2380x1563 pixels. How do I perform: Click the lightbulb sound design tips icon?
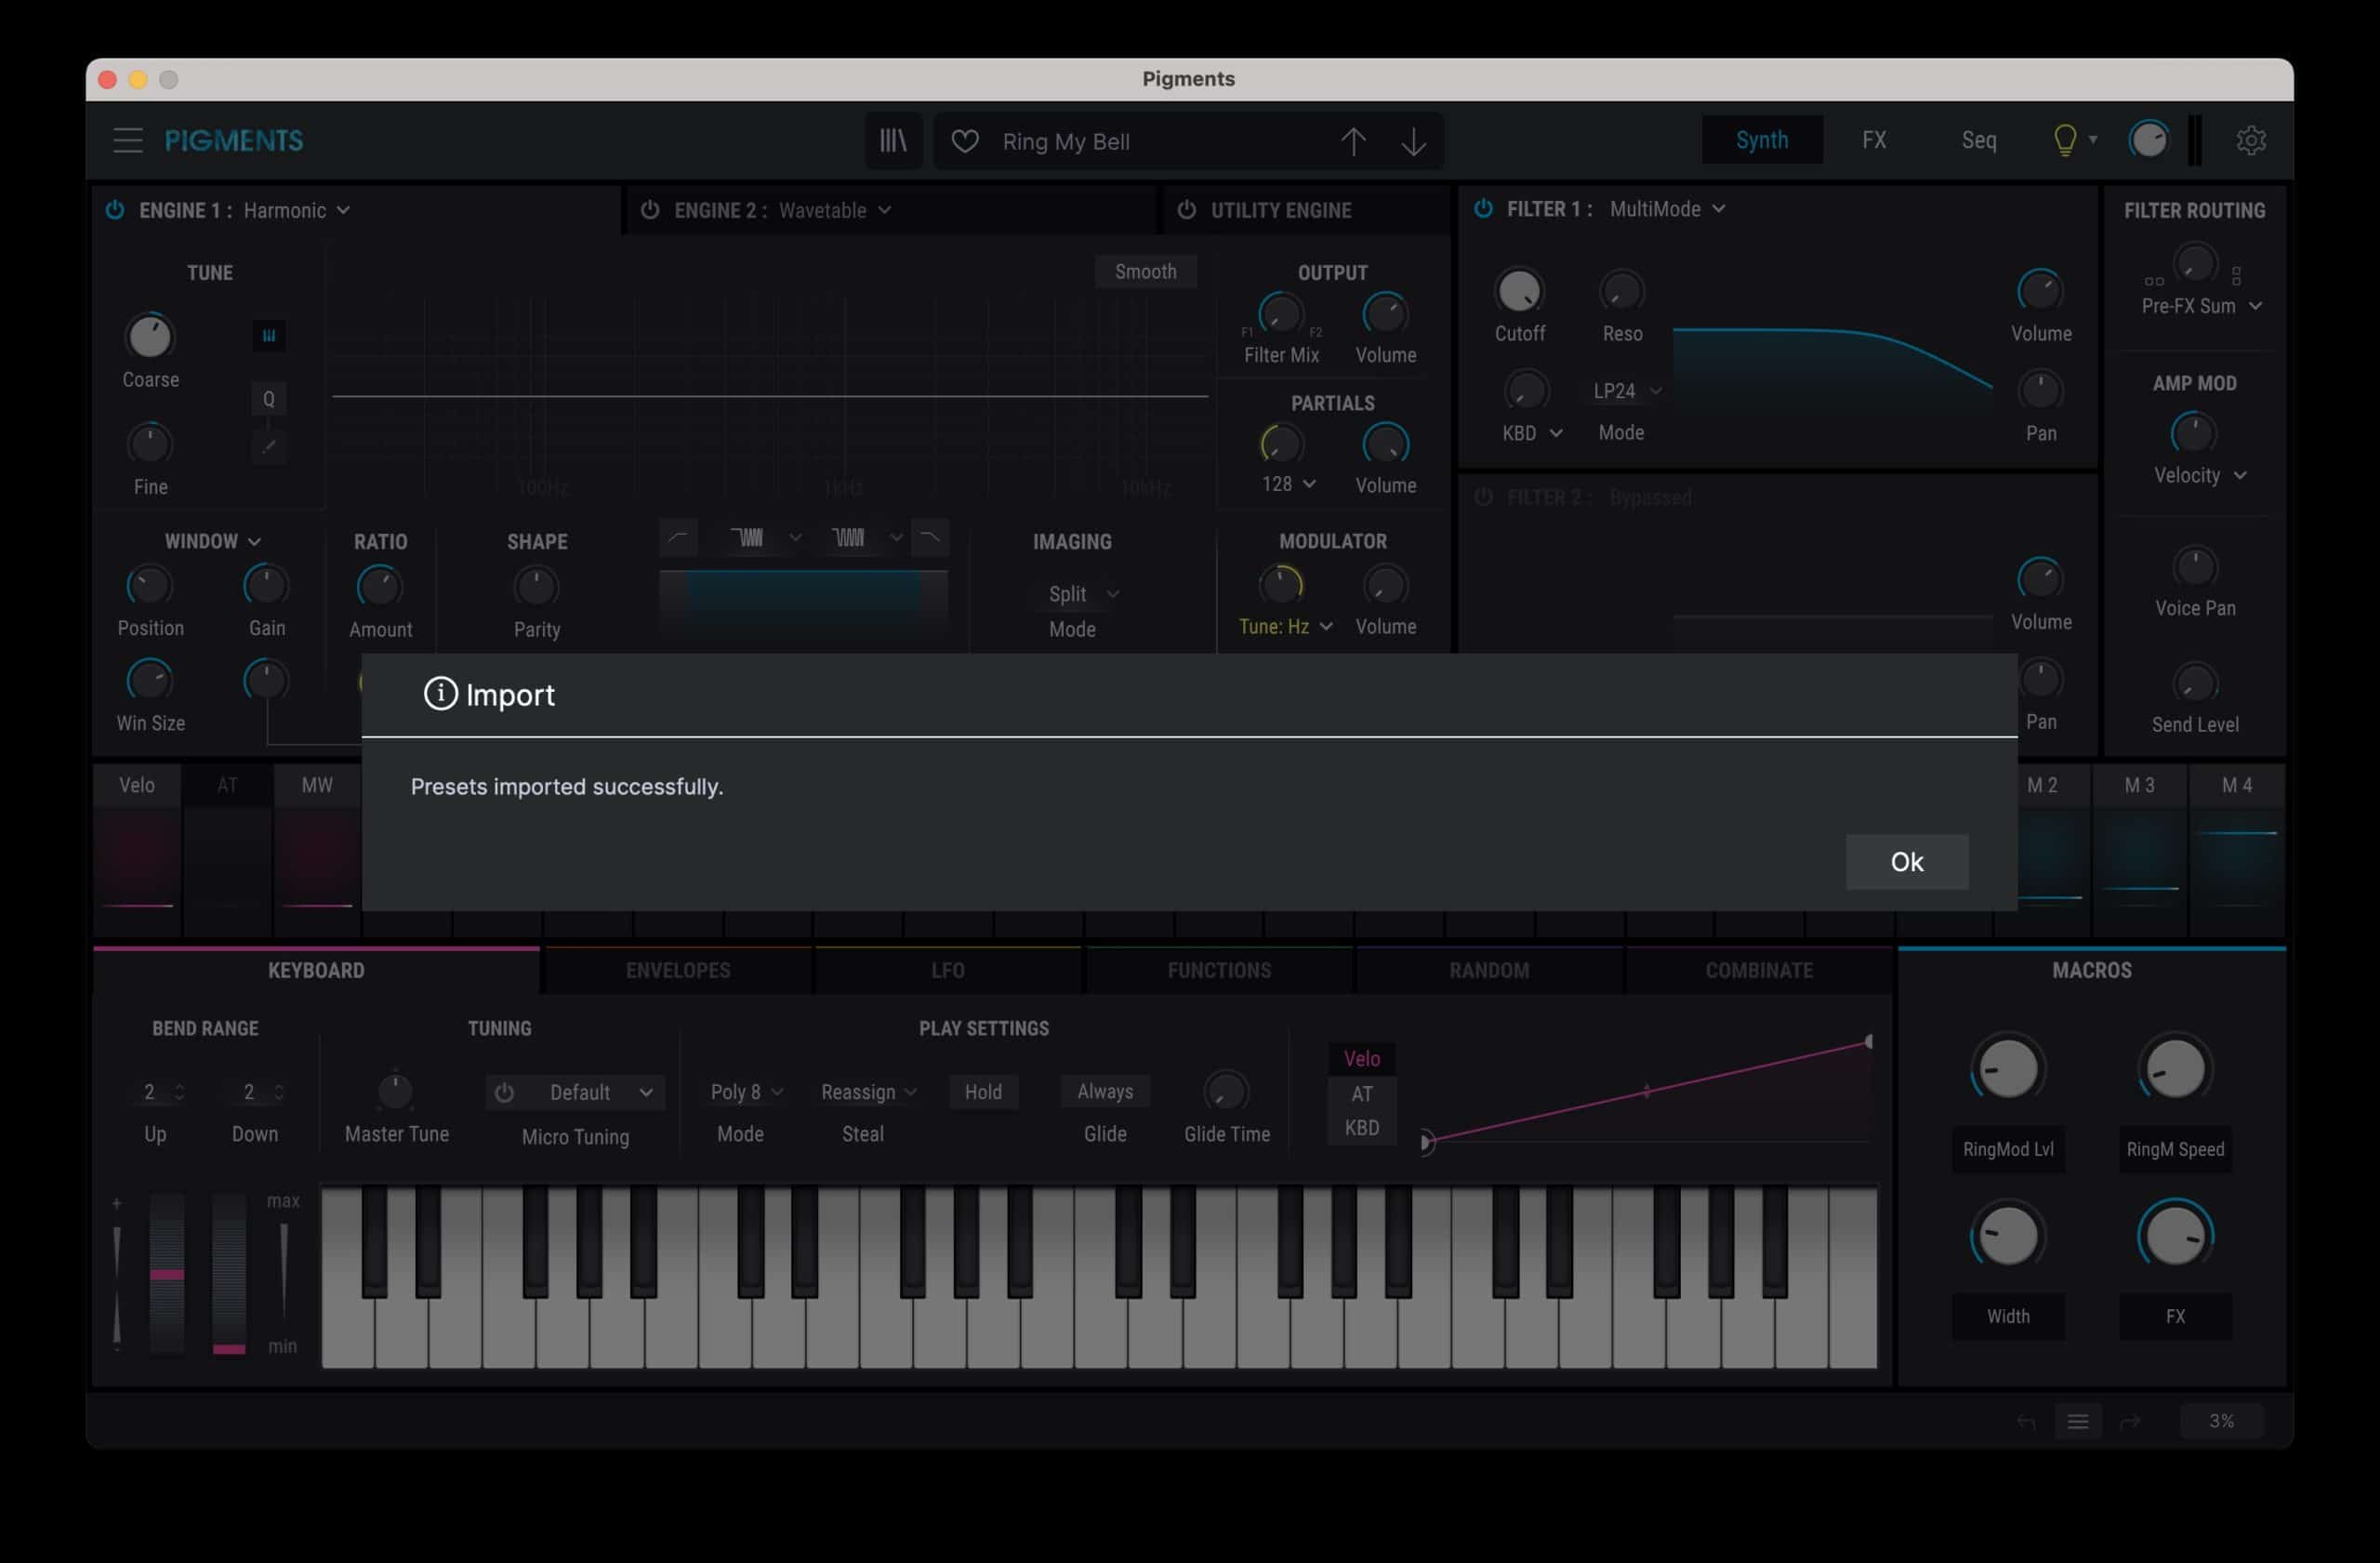pos(2064,140)
